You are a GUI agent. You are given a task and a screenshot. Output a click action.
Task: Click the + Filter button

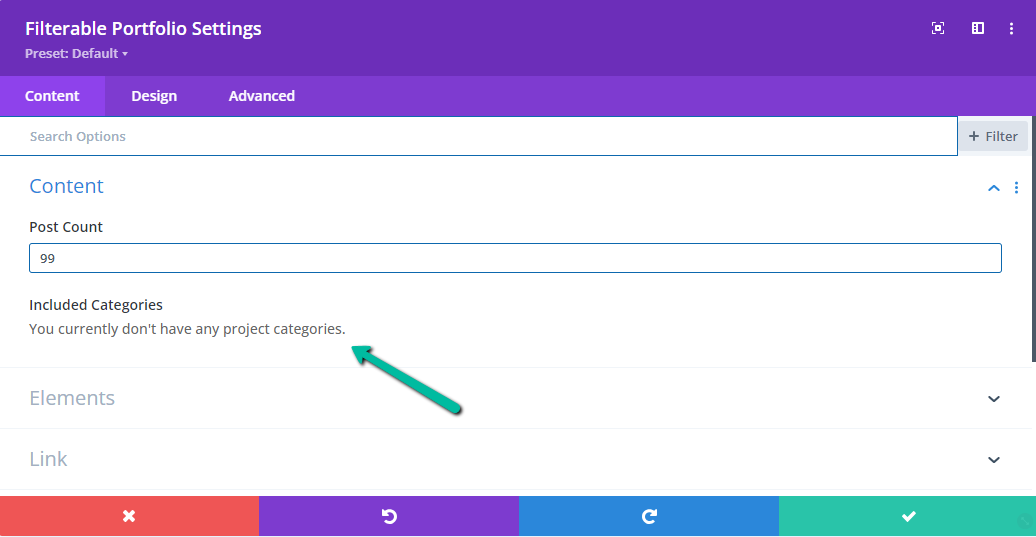click(x=993, y=136)
